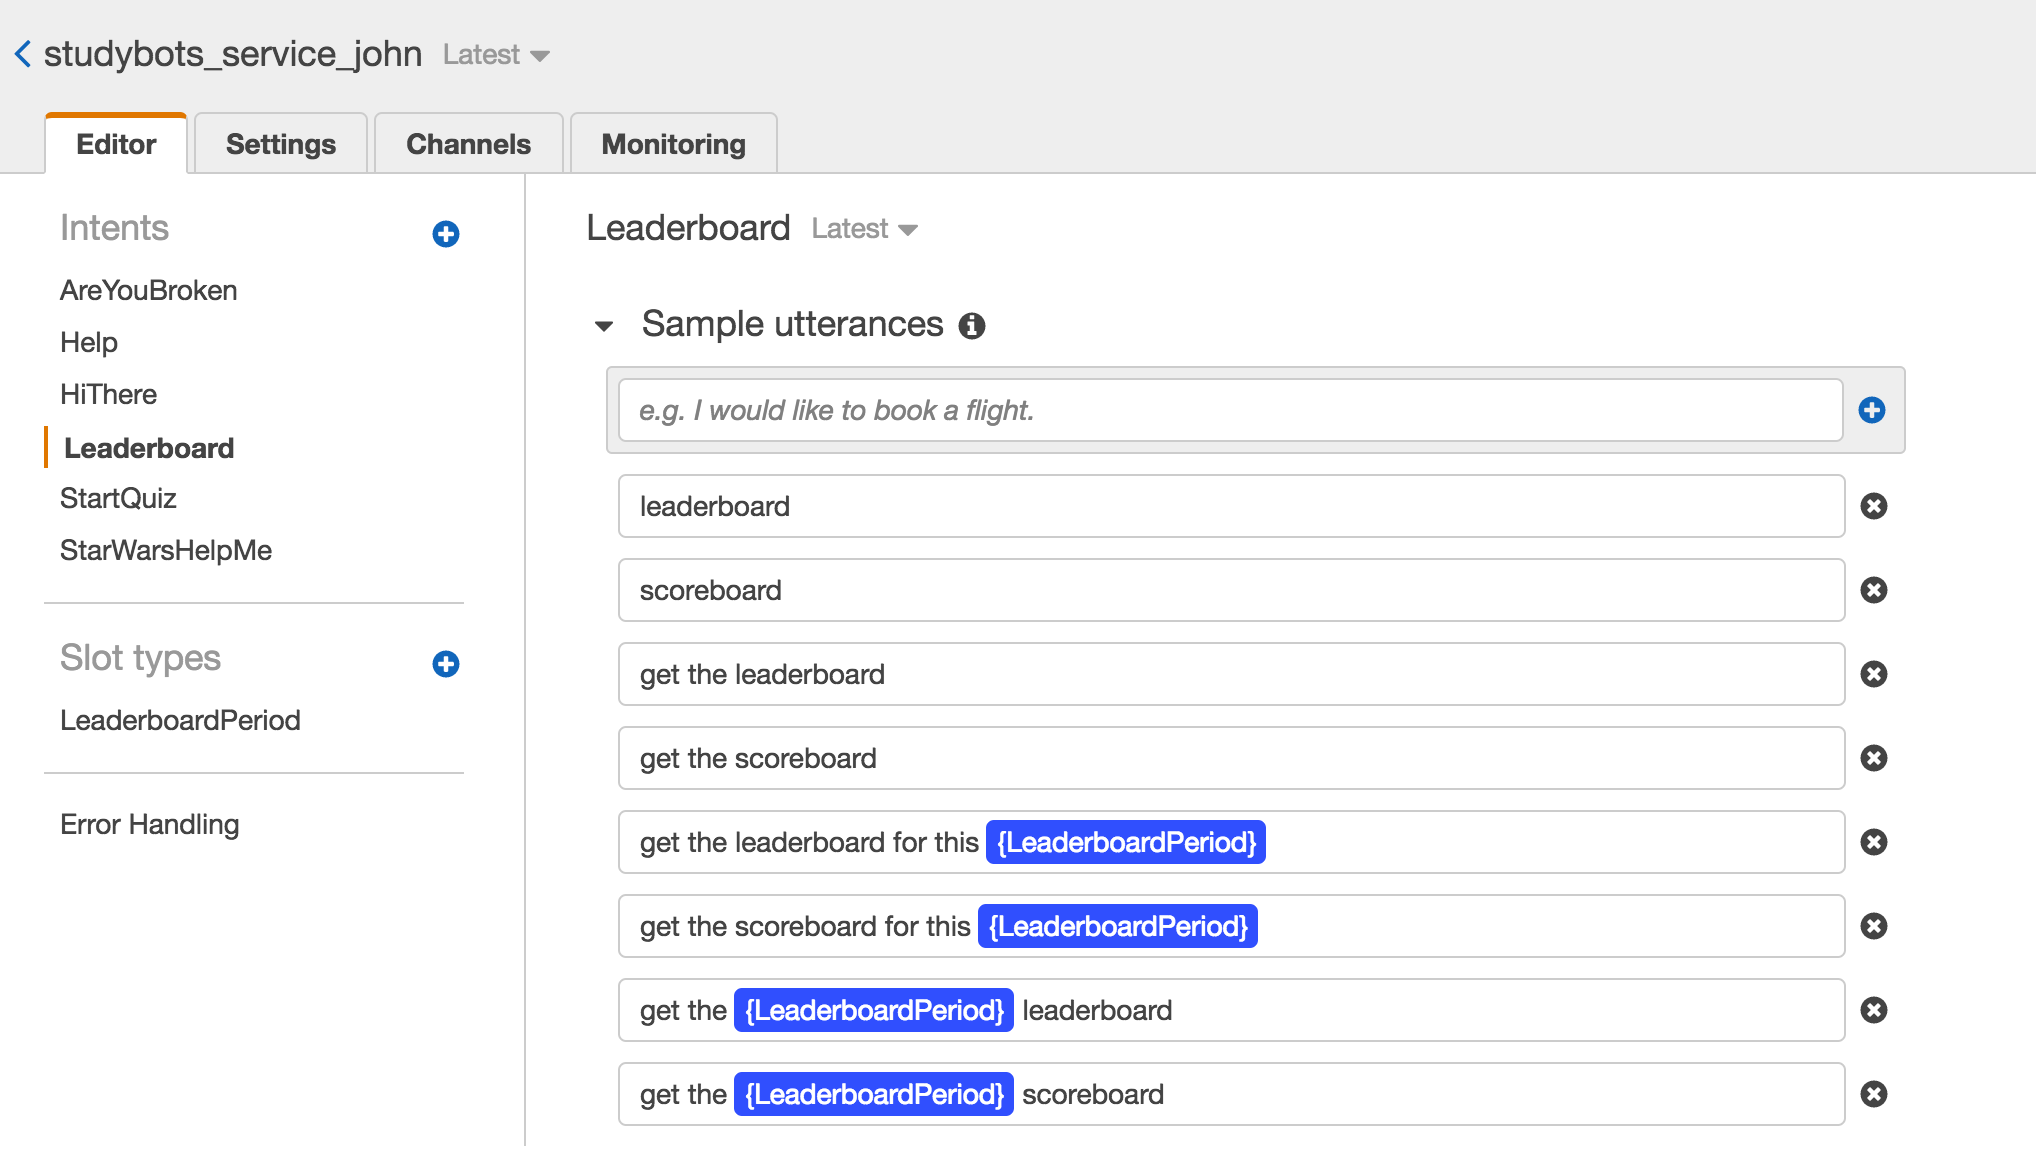The image size is (2036, 1154).
Task: Open Error Handling section
Action: (150, 824)
